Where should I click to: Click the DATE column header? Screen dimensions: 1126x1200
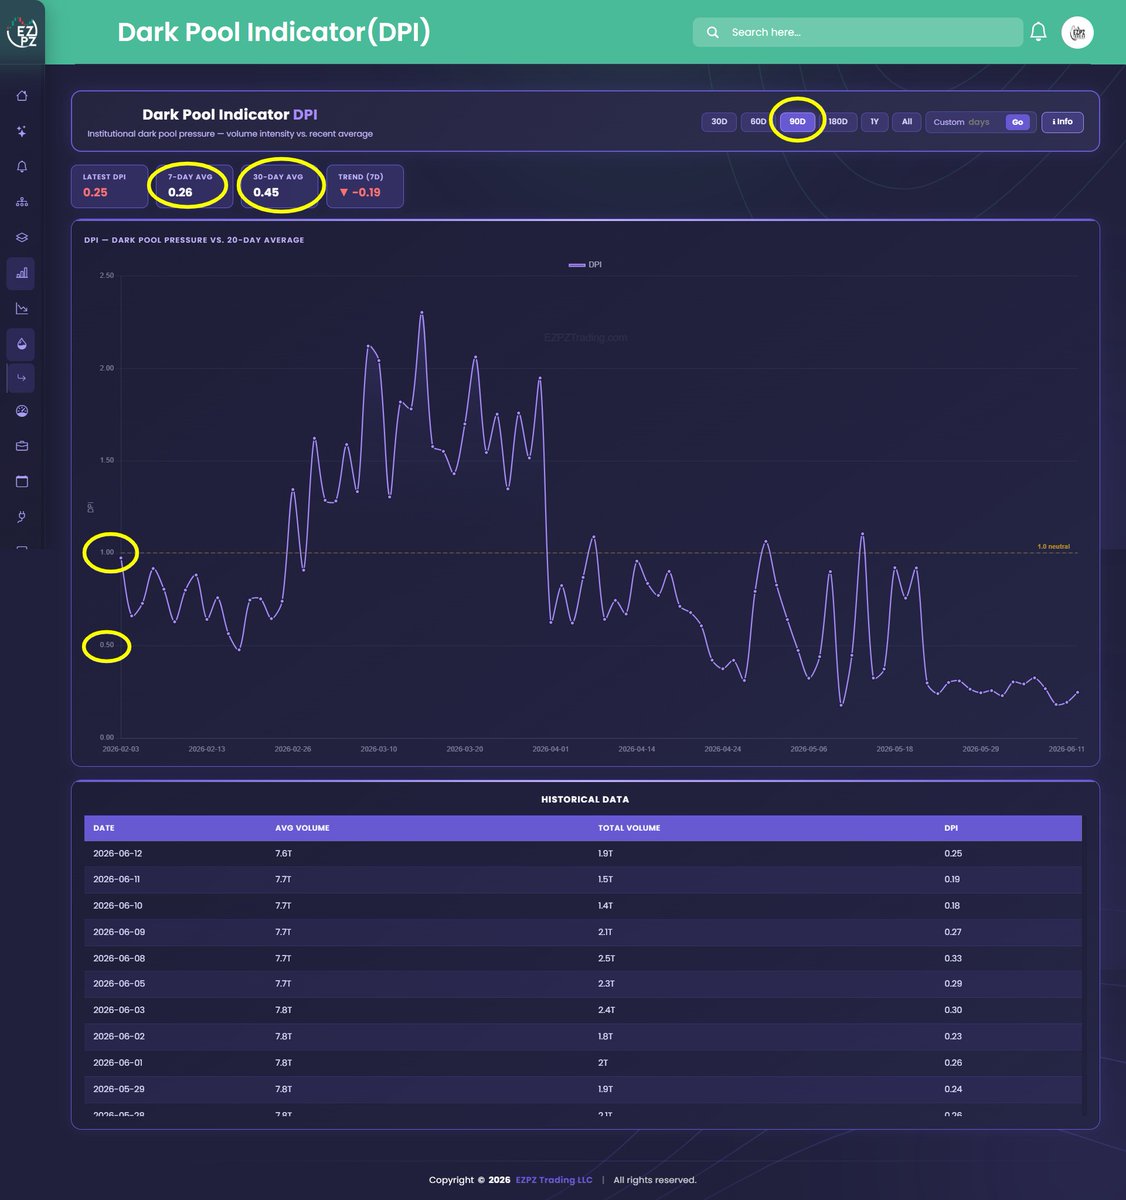pyautogui.click(x=104, y=828)
